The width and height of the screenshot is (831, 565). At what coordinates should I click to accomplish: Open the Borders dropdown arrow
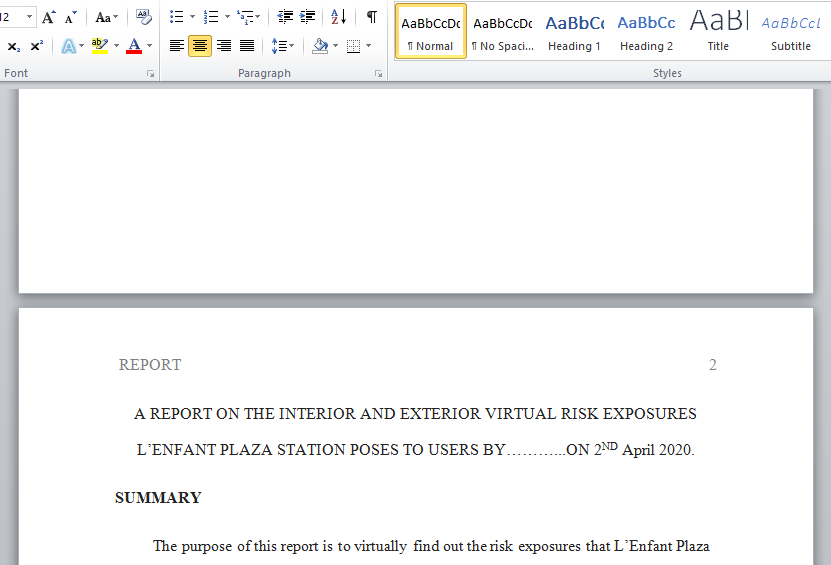[368, 46]
